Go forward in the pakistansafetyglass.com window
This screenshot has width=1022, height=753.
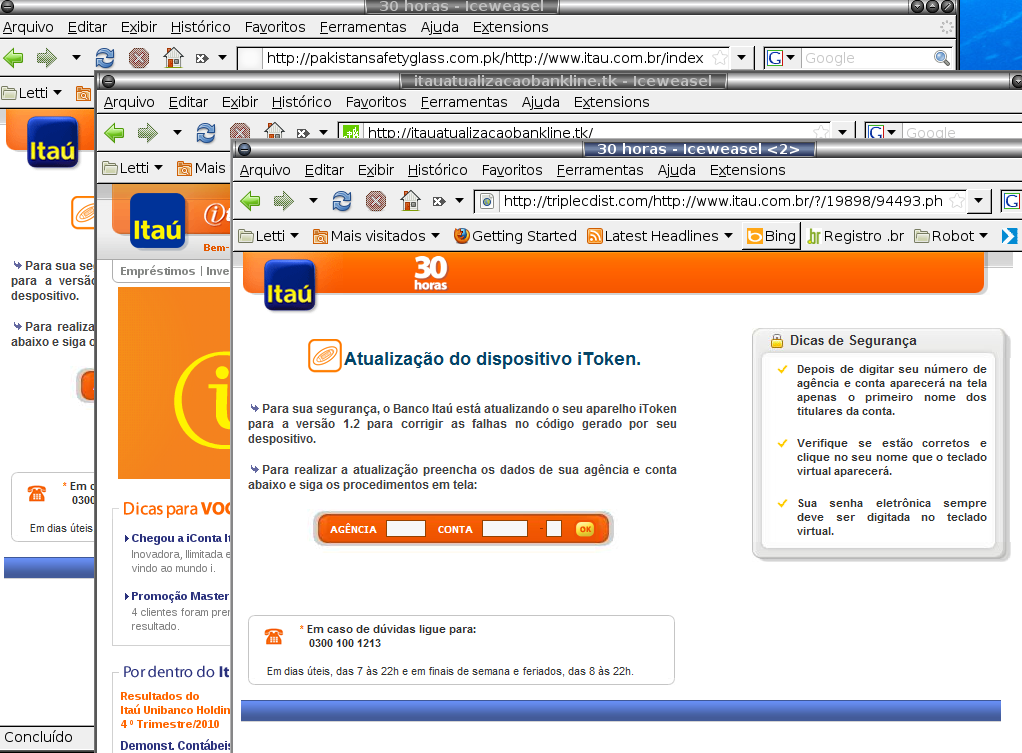[x=46, y=58]
